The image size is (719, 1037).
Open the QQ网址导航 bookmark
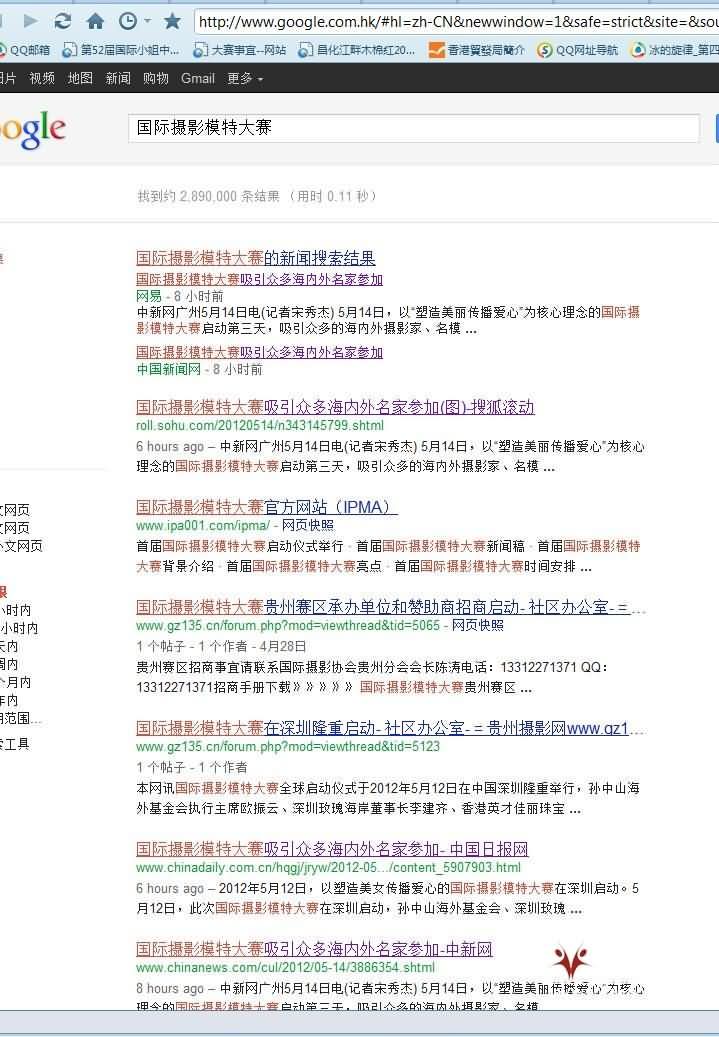click(577, 50)
